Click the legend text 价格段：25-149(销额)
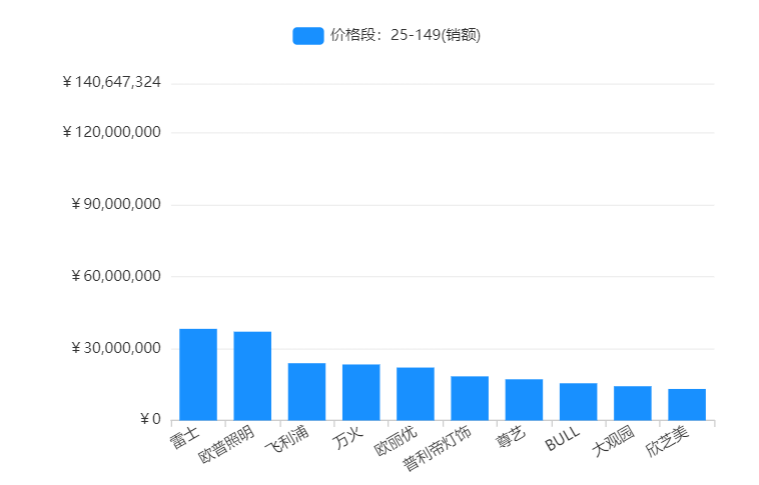 pos(405,36)
